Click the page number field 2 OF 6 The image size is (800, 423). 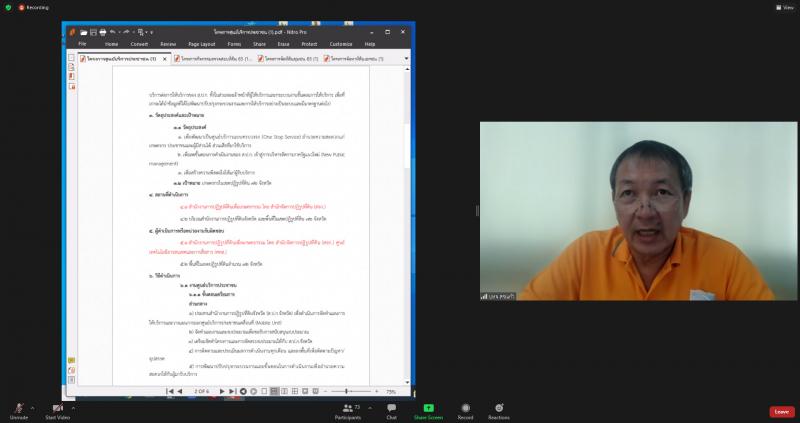(202, 391)
